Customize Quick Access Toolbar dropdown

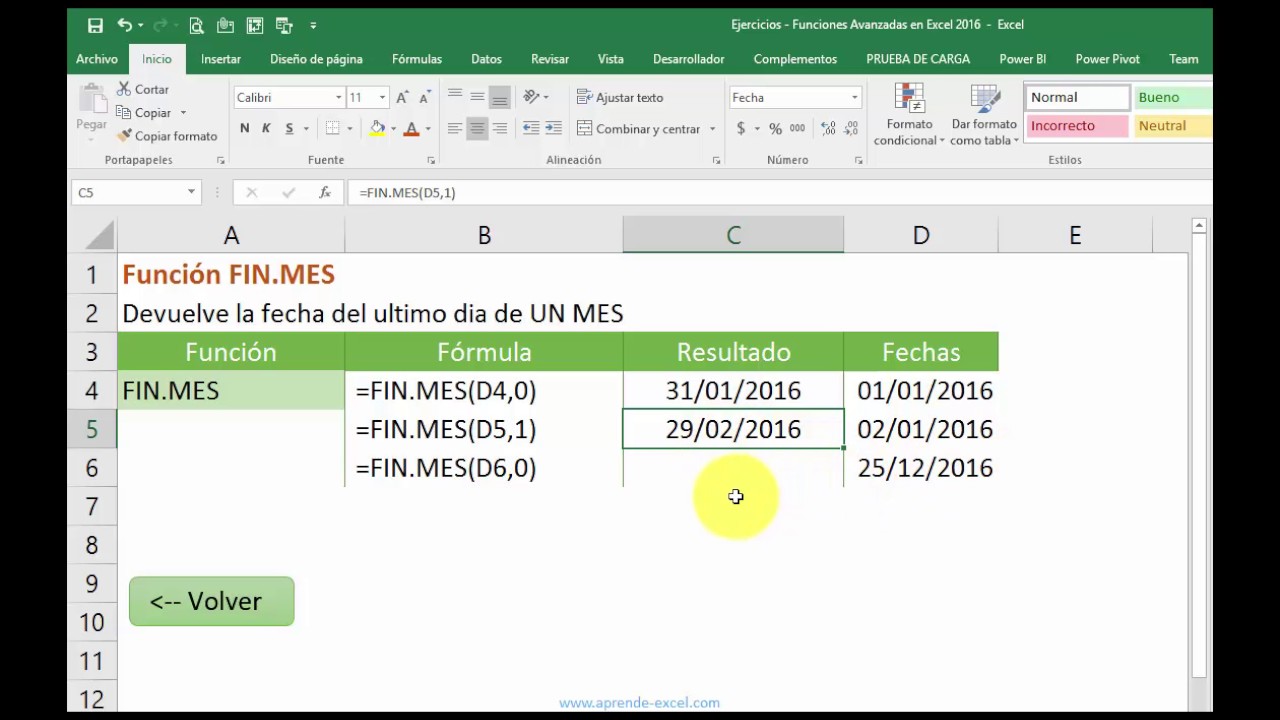[x=313, y=25]
